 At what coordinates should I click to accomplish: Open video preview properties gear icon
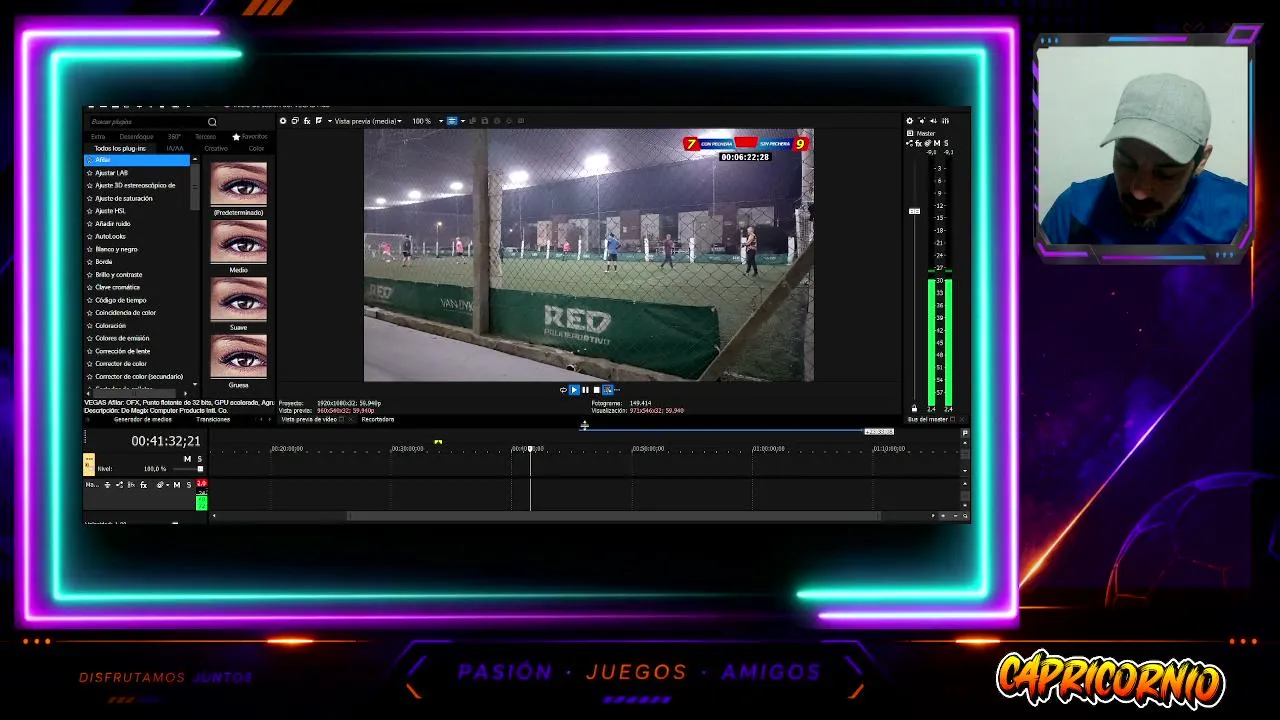tap(283, 121)
